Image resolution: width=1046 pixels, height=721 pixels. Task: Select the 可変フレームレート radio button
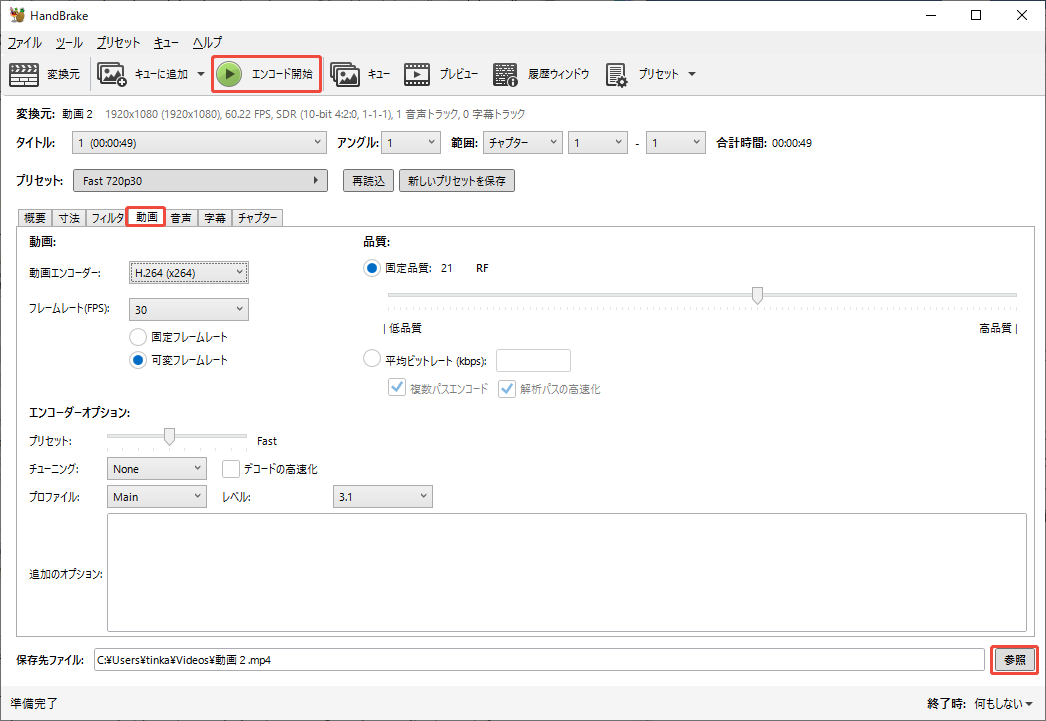pyautogui.click(x=138, y=360)
